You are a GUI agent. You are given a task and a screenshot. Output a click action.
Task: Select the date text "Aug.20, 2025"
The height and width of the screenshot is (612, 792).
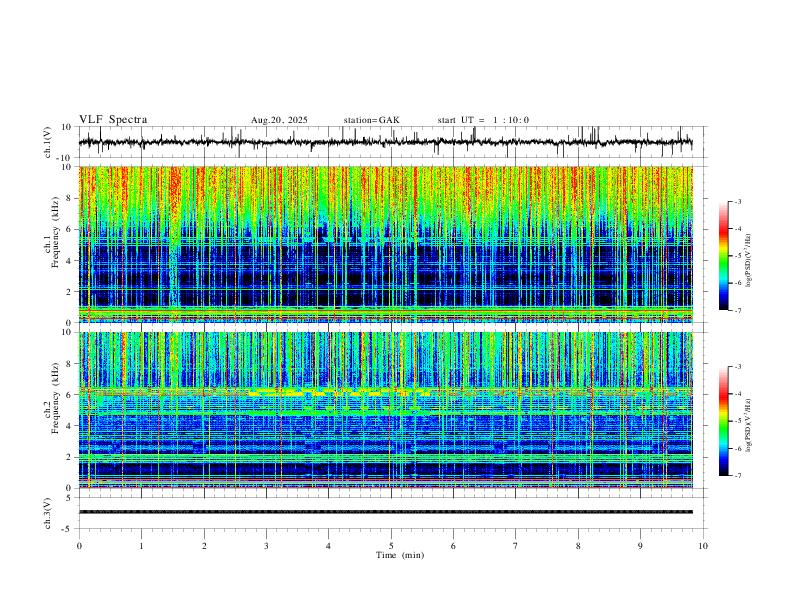click(x=279, y=120)
